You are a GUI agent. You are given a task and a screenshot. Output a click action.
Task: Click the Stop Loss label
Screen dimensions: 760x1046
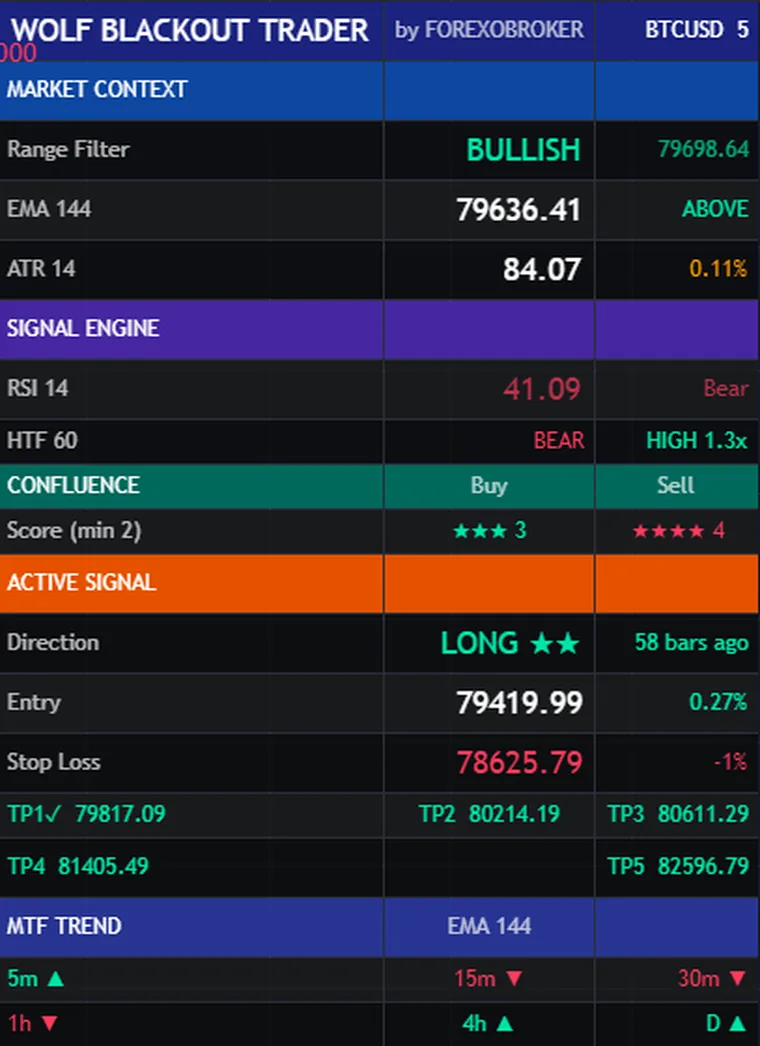click(53, 762)
